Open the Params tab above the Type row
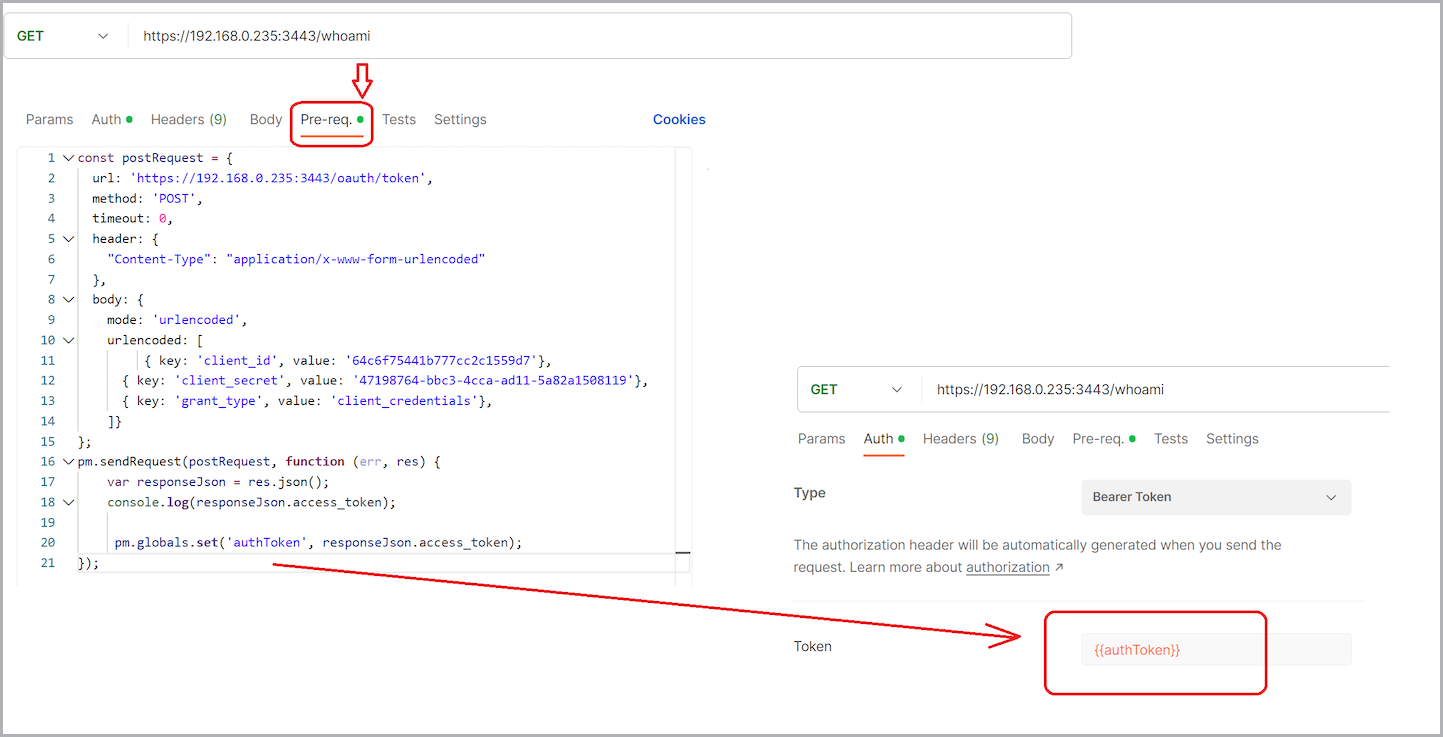The width and height of the screenshot is (1443, 737). (822, 439)
